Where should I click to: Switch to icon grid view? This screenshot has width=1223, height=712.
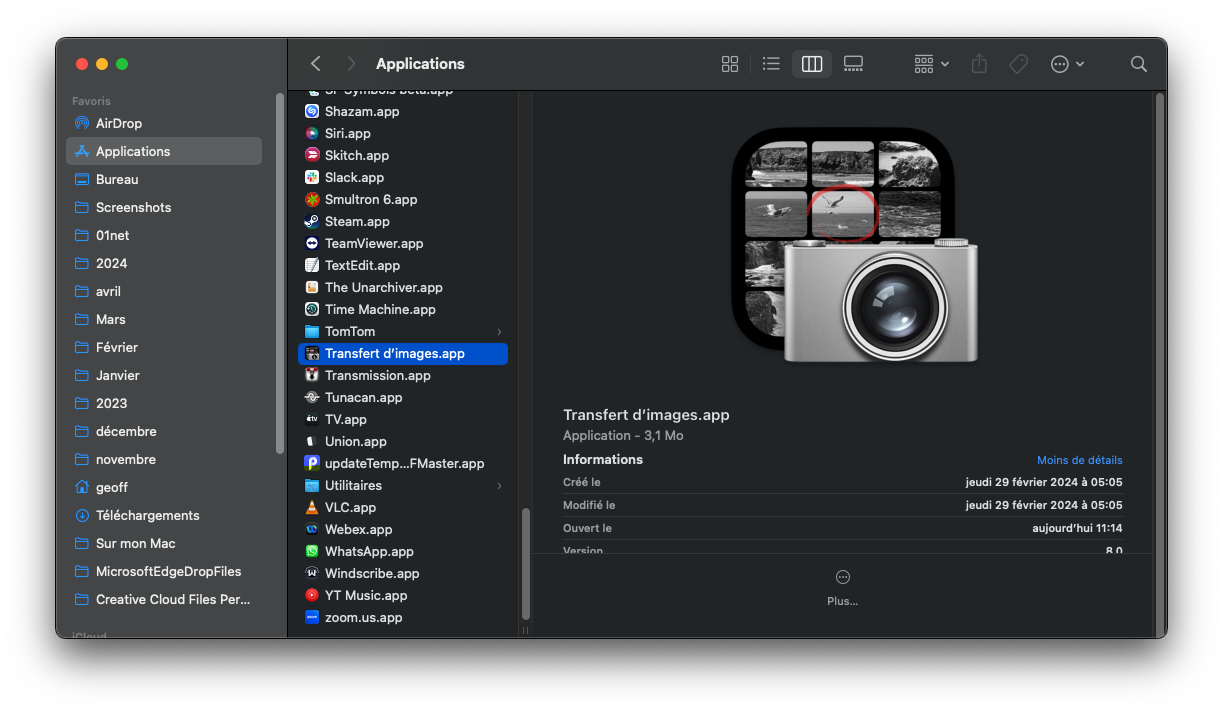point(730,64)
